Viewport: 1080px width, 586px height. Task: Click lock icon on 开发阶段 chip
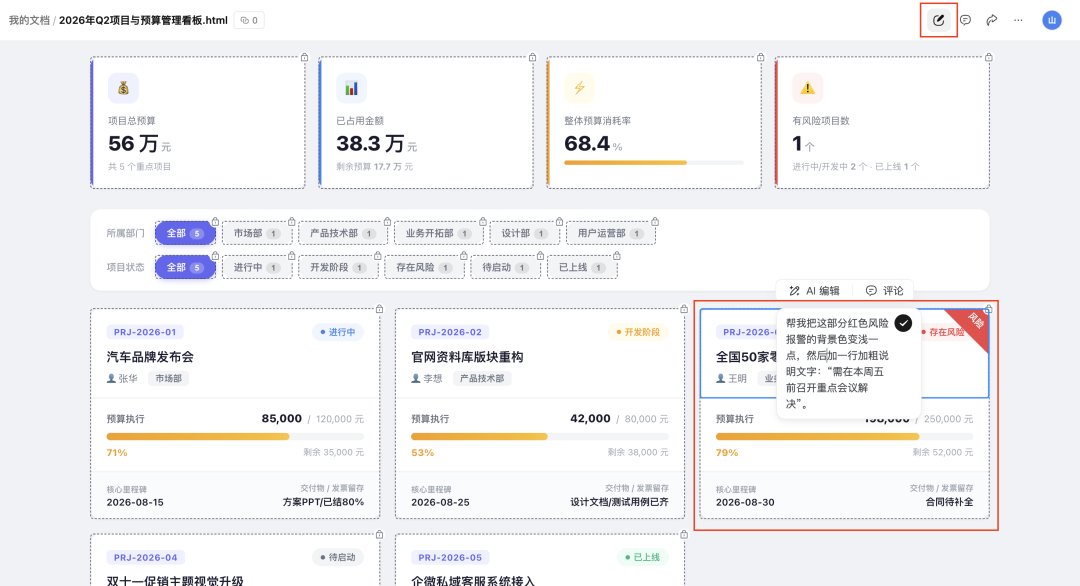377,255
